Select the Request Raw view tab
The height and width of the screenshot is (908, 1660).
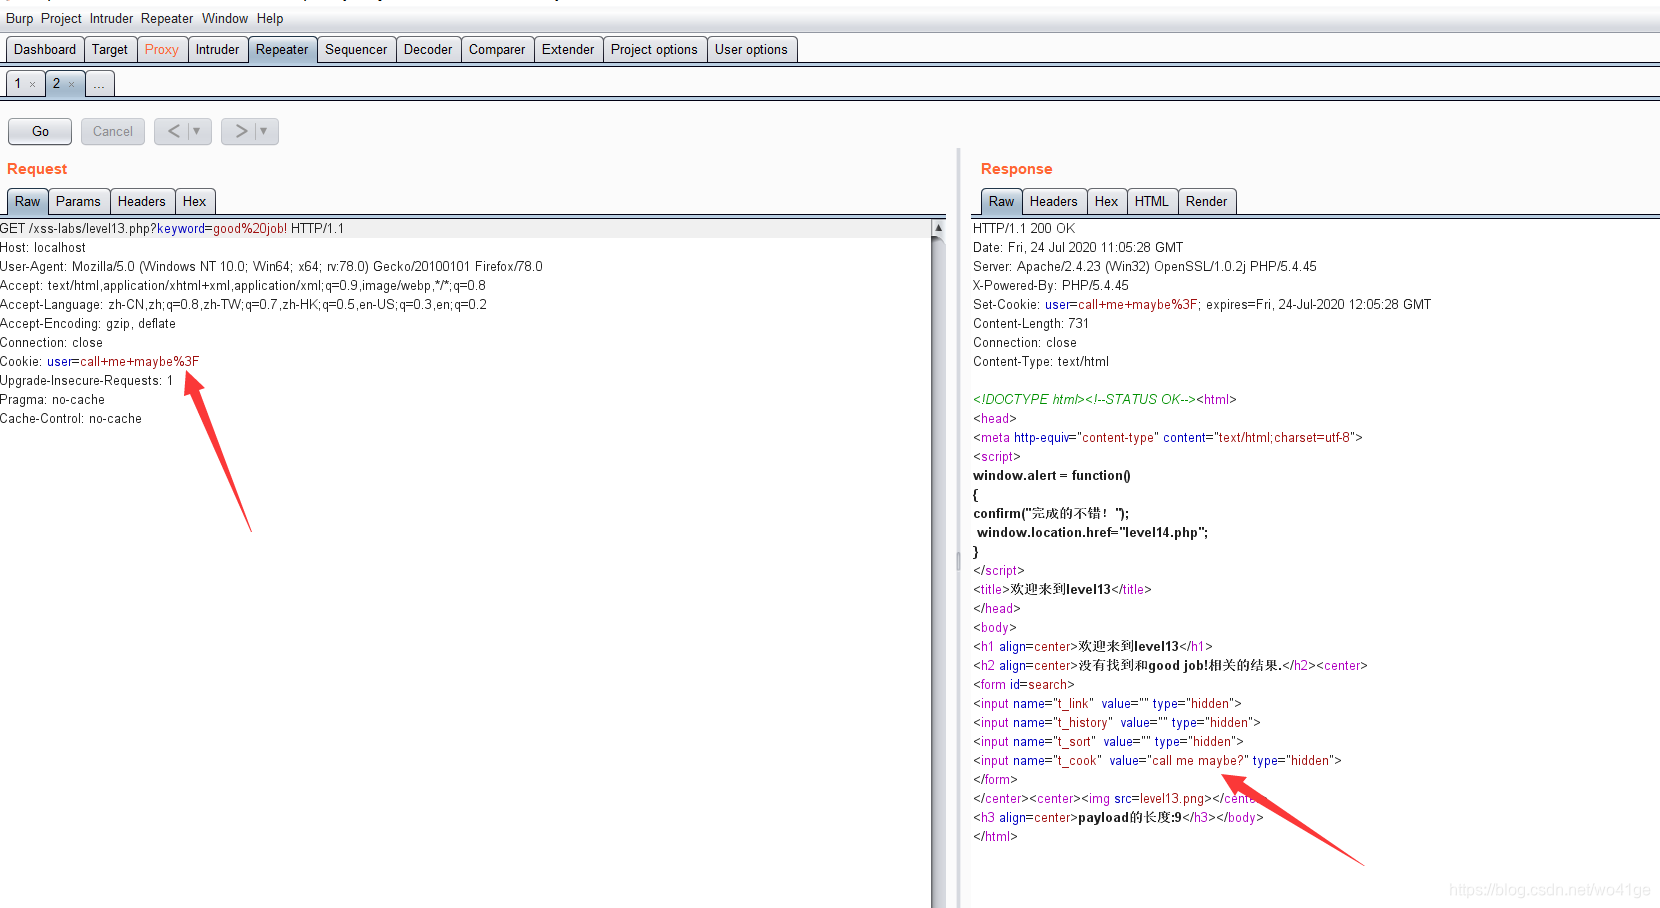pyautogui.click(x=28, y=201)
